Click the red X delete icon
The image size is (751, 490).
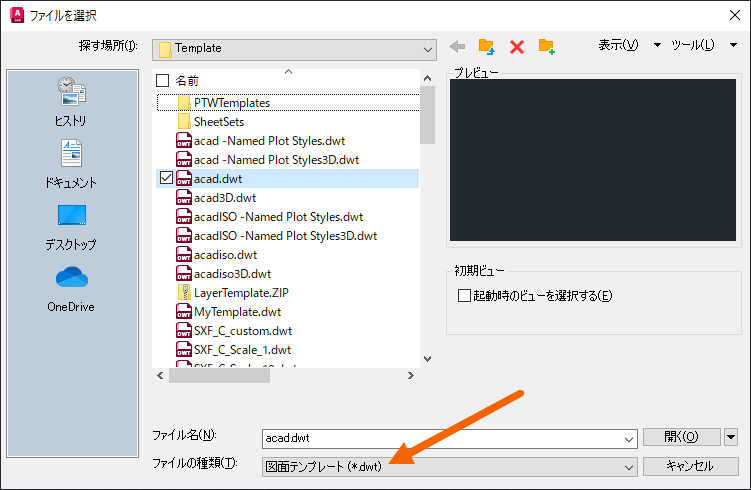tap(517, 47)
